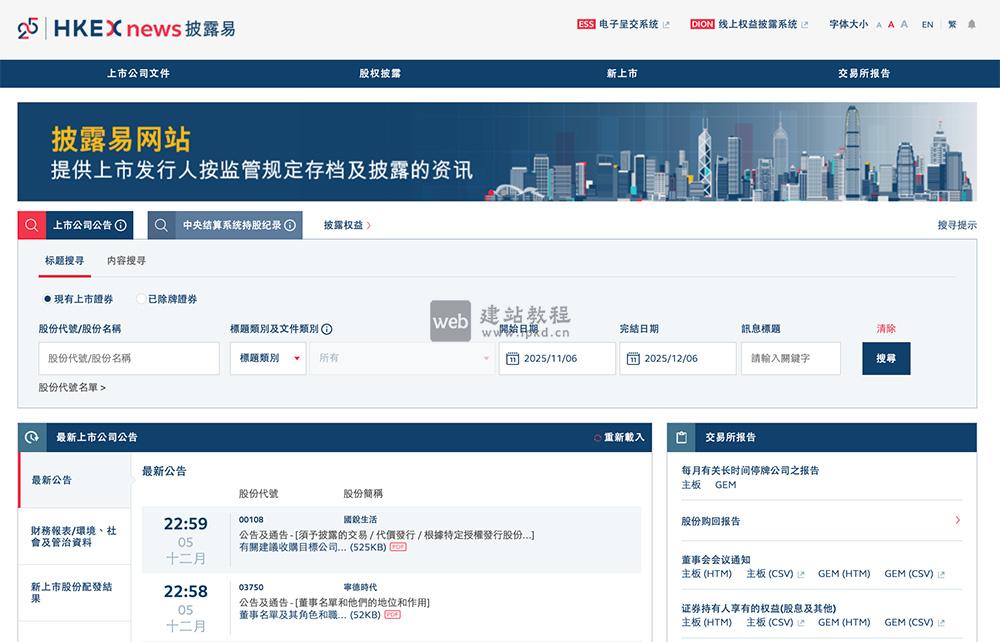
Task: Click the bell notification icon top right
Action: pos(973,25)
